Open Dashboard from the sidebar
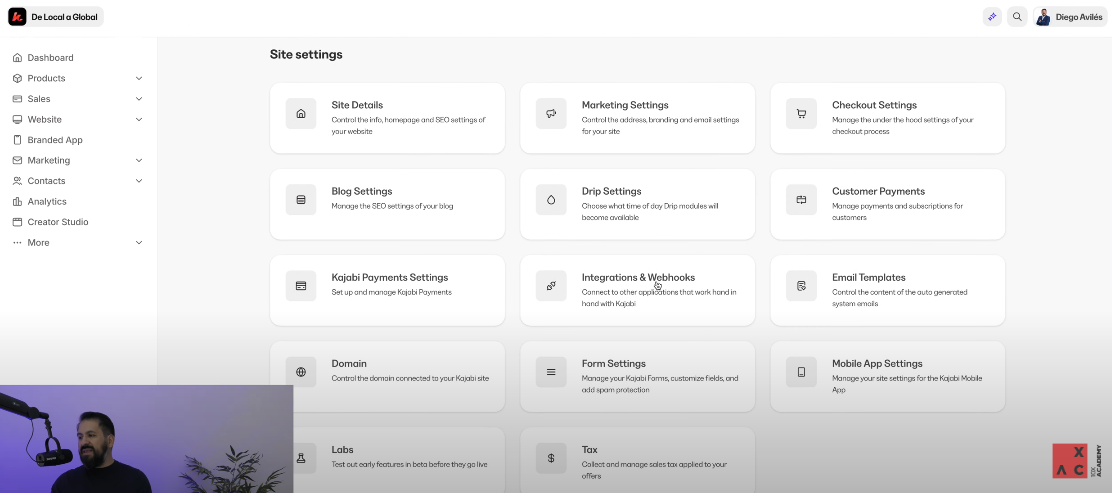The height and width of the screenshot is (493, 1112). [50, 58]
